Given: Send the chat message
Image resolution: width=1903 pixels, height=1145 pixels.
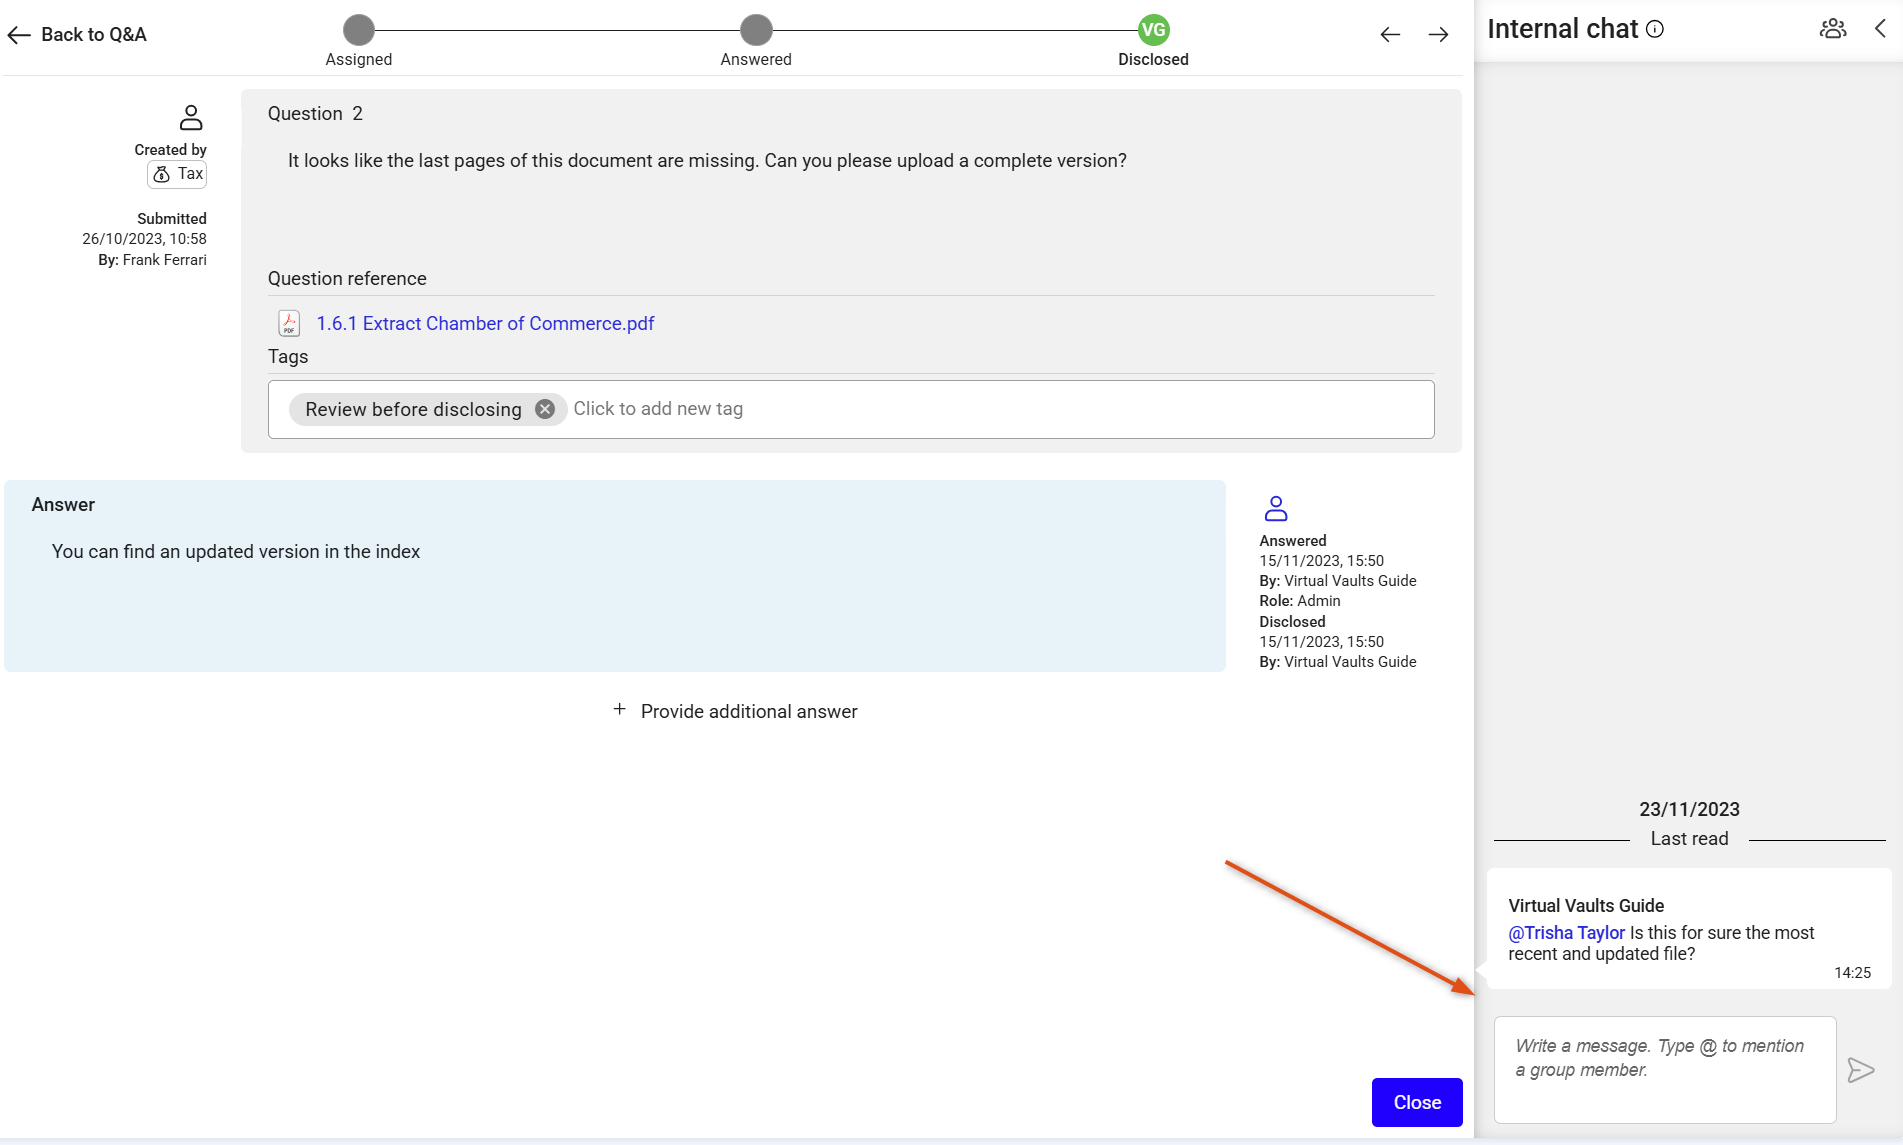Looking at the screenshot, I should (1860, 1070).
